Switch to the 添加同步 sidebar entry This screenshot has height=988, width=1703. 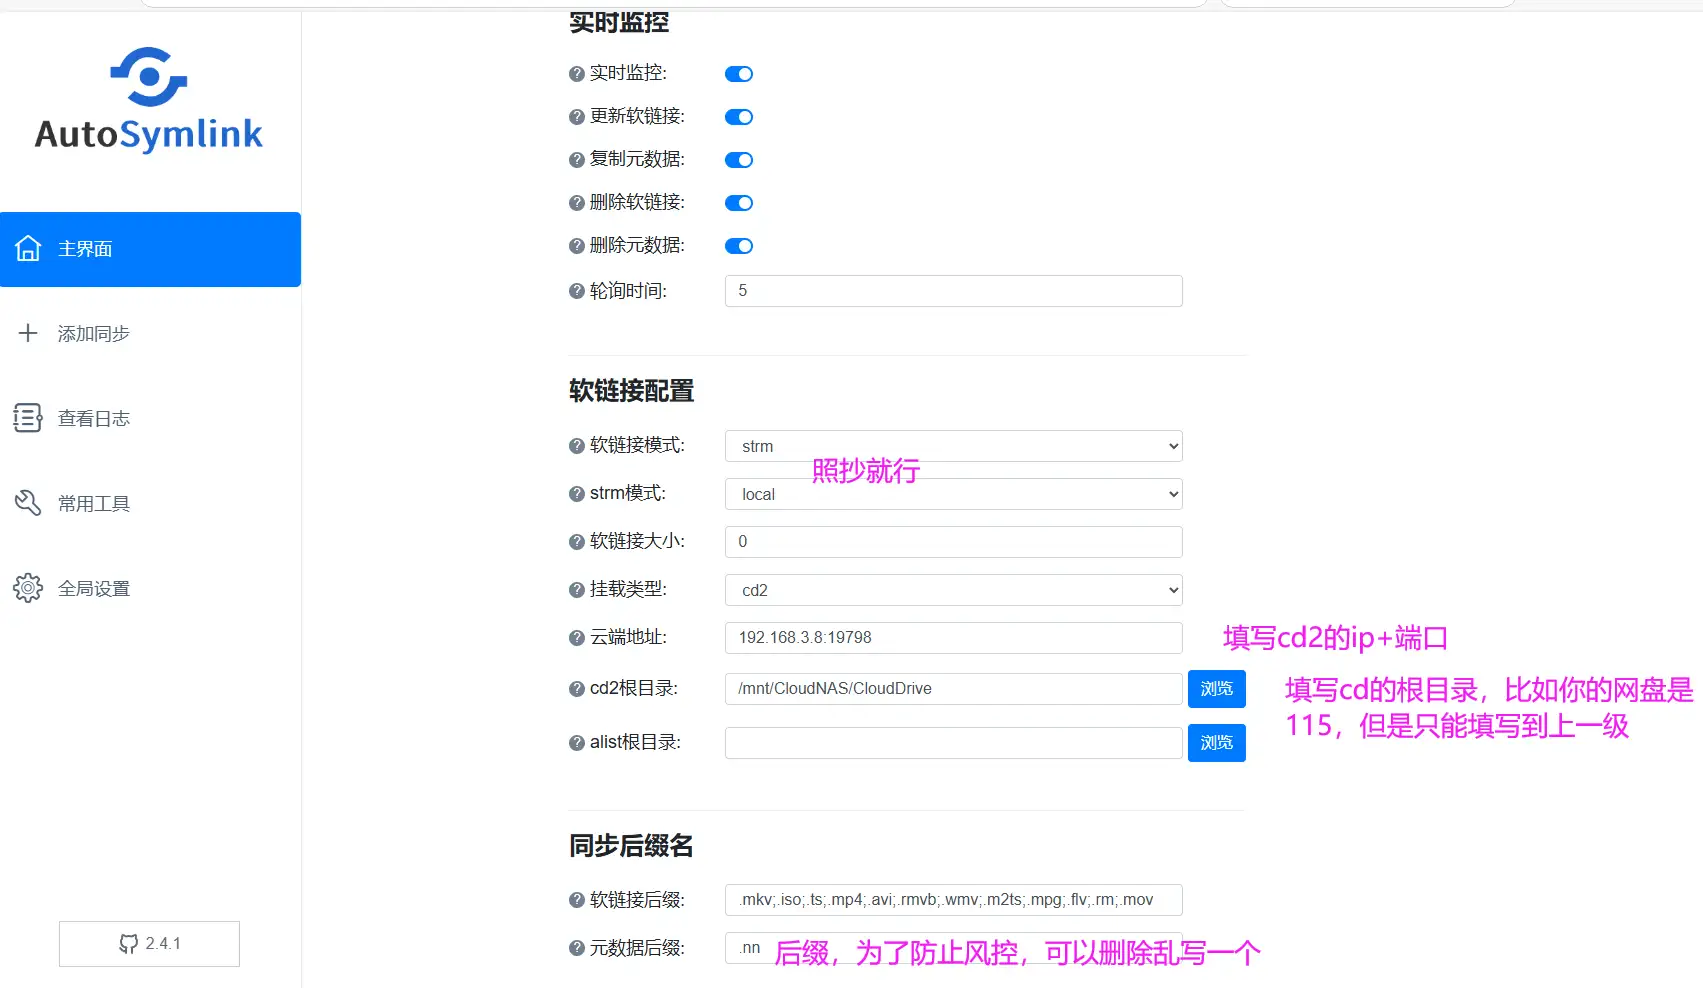pos(94,333)
